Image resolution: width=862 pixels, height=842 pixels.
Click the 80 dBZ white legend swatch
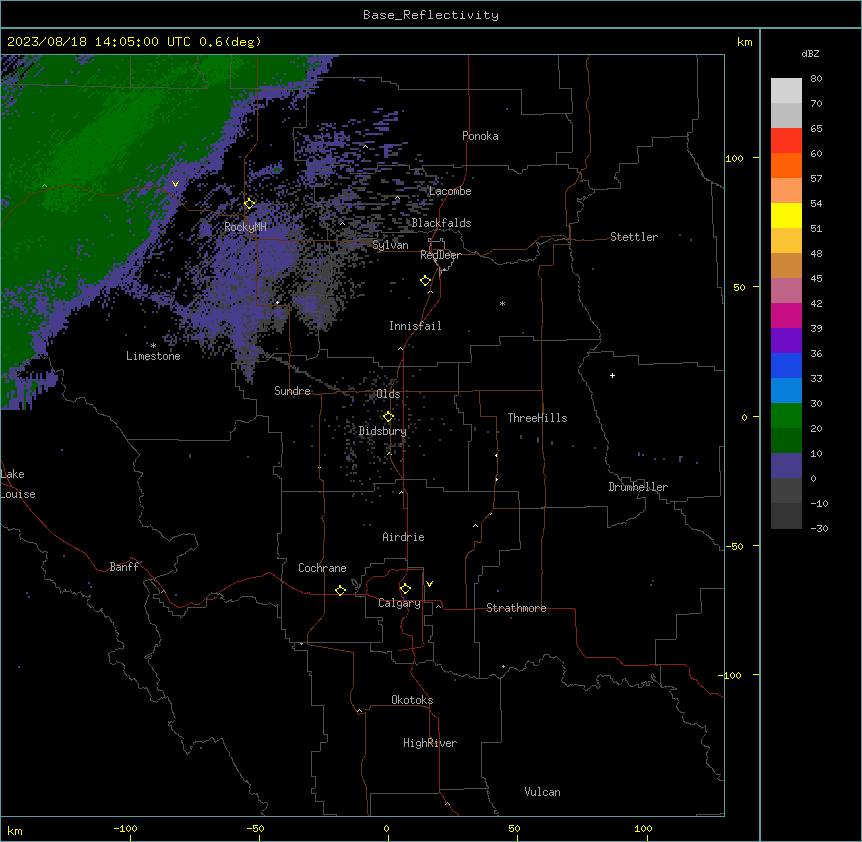pos(786,91)
